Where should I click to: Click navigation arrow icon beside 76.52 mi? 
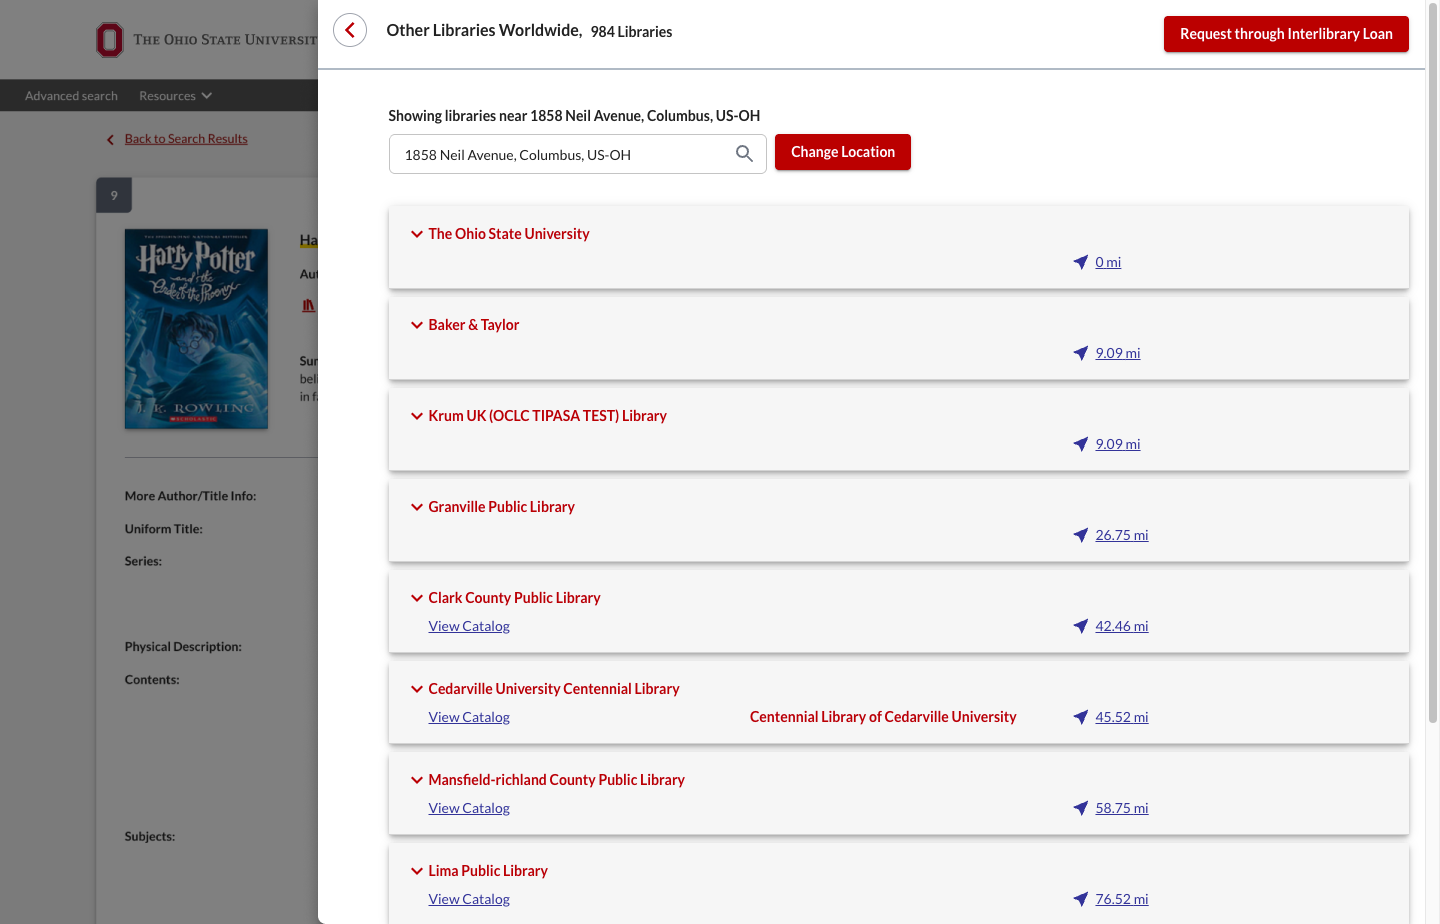(1080, 899)
